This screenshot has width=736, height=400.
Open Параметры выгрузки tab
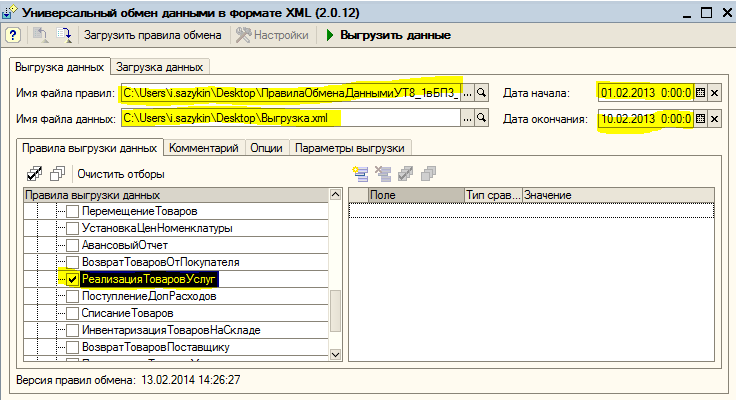pos(350,148)
